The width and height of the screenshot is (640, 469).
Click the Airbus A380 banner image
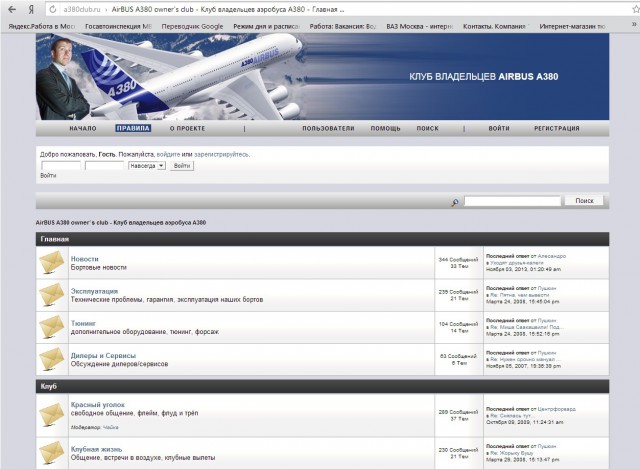click(322, 77)
